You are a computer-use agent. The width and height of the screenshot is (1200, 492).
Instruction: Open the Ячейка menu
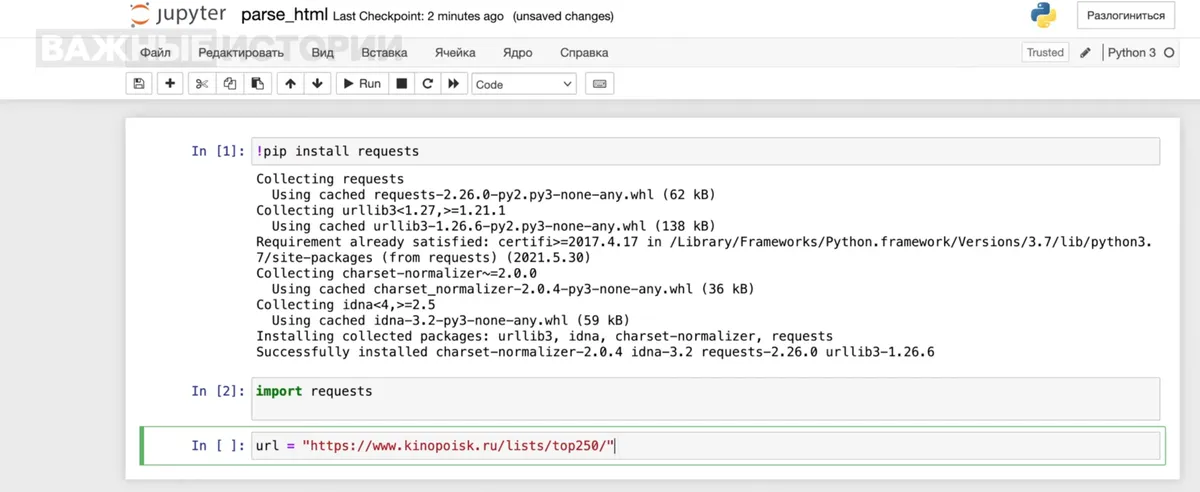pos(455,52)
